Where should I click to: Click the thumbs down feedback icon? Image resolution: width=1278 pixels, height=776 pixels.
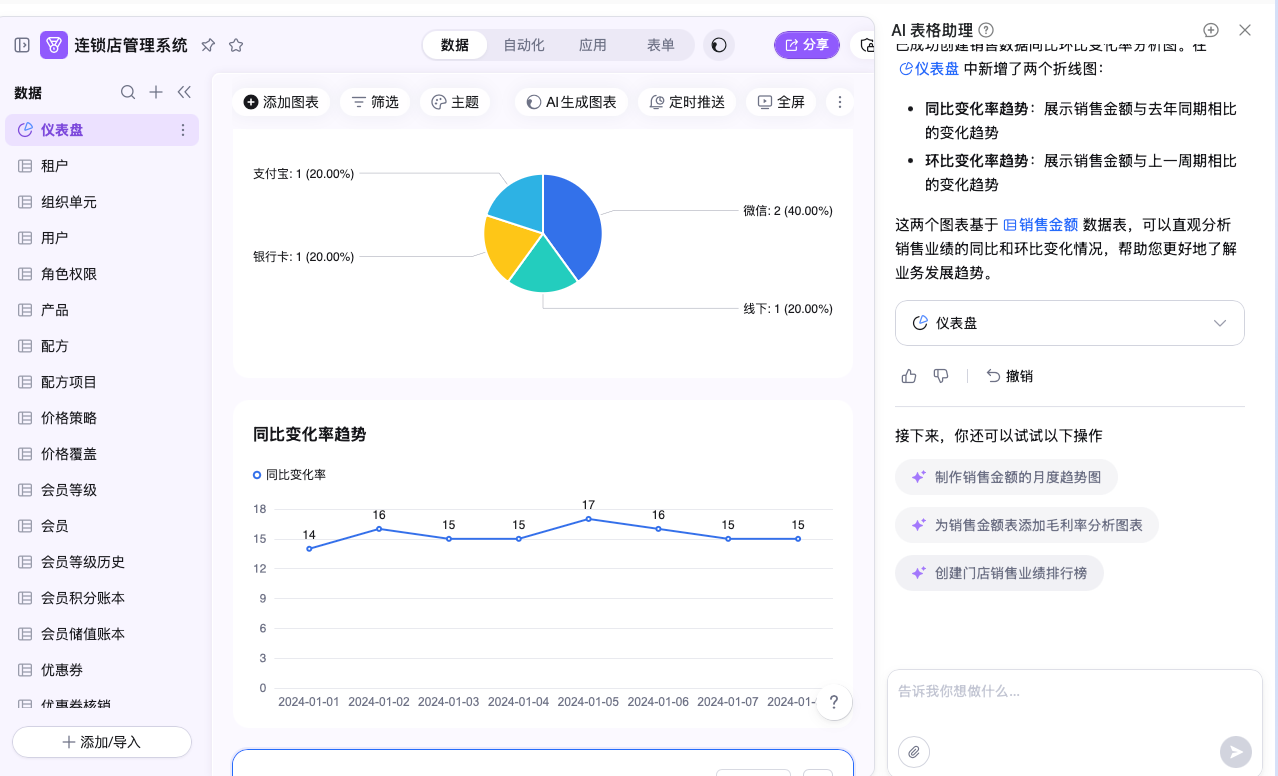point(941,376)
